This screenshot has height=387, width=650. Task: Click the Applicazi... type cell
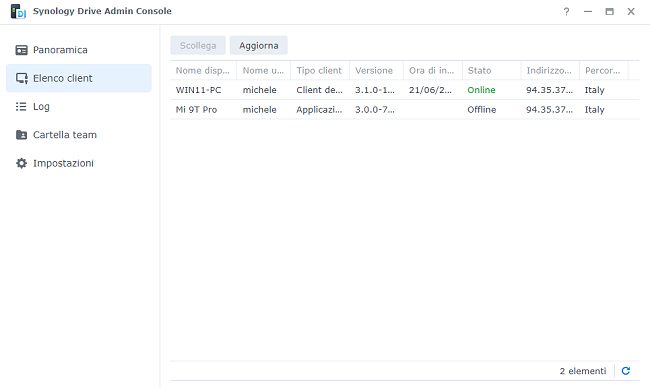click(320, 110)
